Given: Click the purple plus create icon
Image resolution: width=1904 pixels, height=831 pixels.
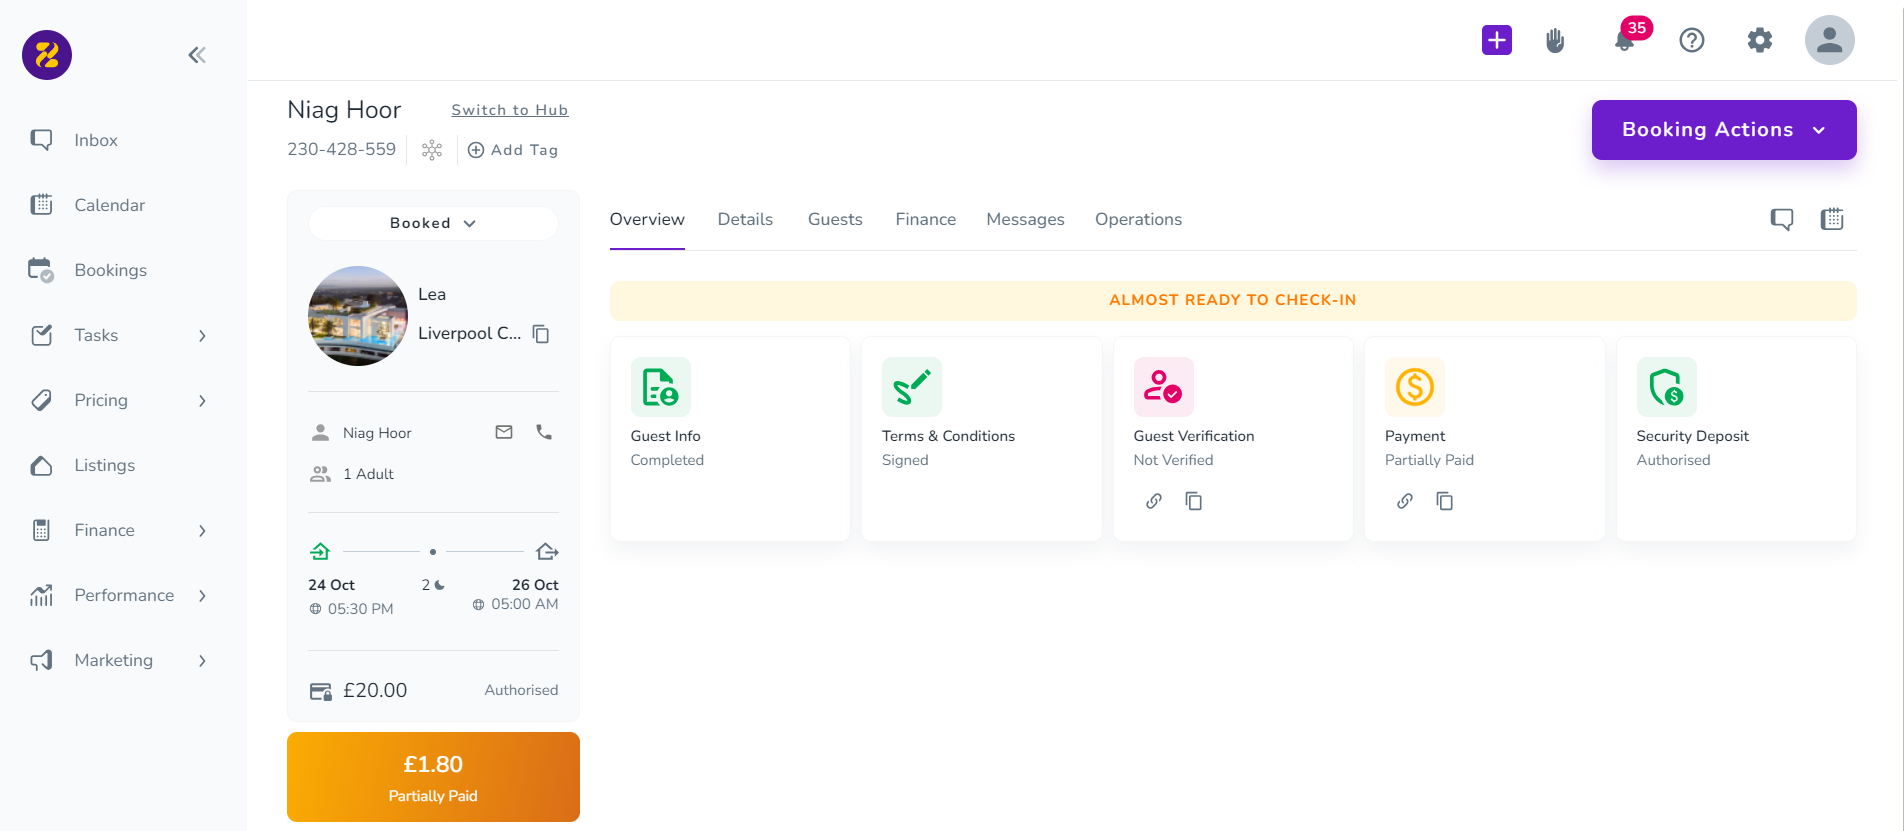Looking at the screenshot, I should click(1496, 40).
